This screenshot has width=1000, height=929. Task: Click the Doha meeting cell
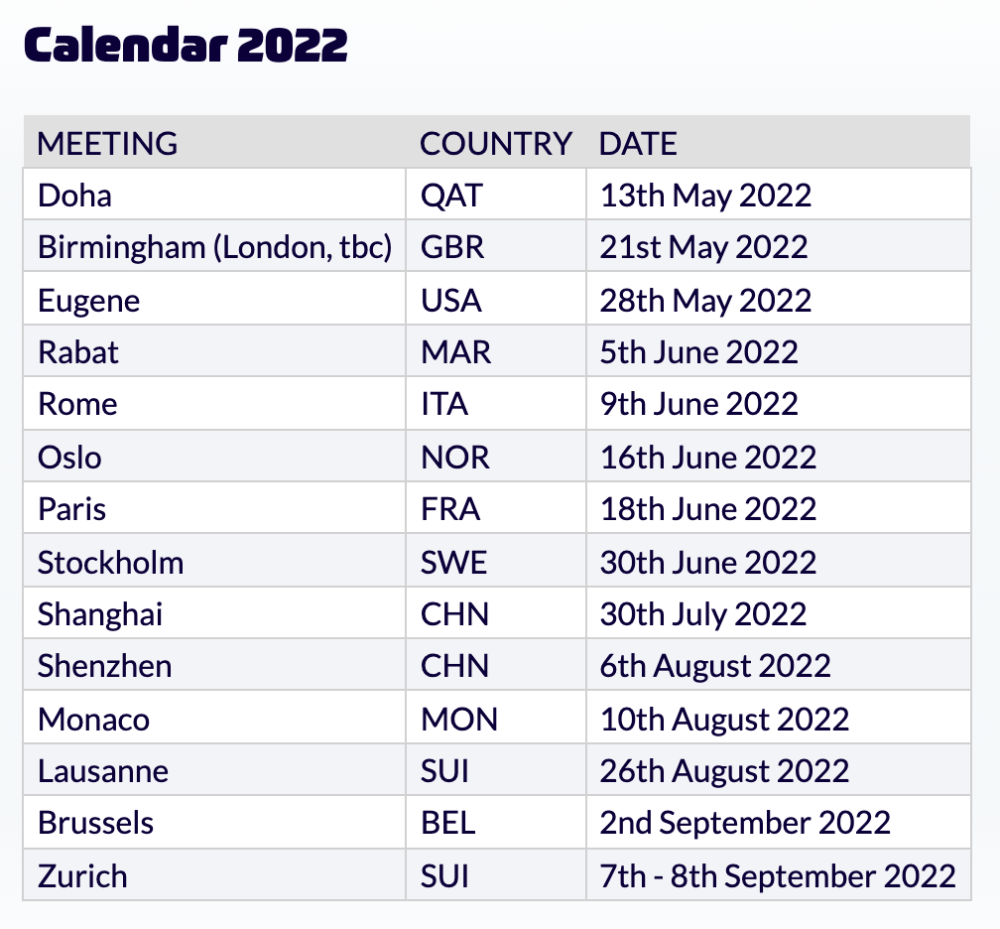74,195
